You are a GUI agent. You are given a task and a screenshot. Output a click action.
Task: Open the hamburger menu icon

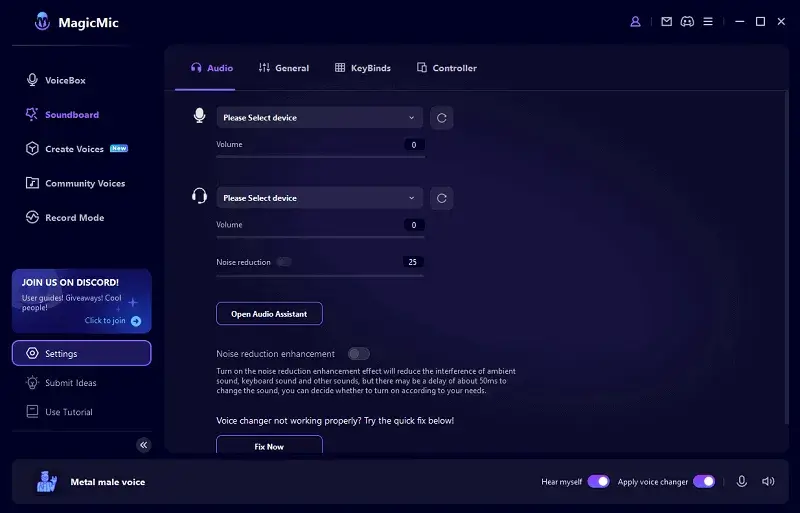(708, 21)
